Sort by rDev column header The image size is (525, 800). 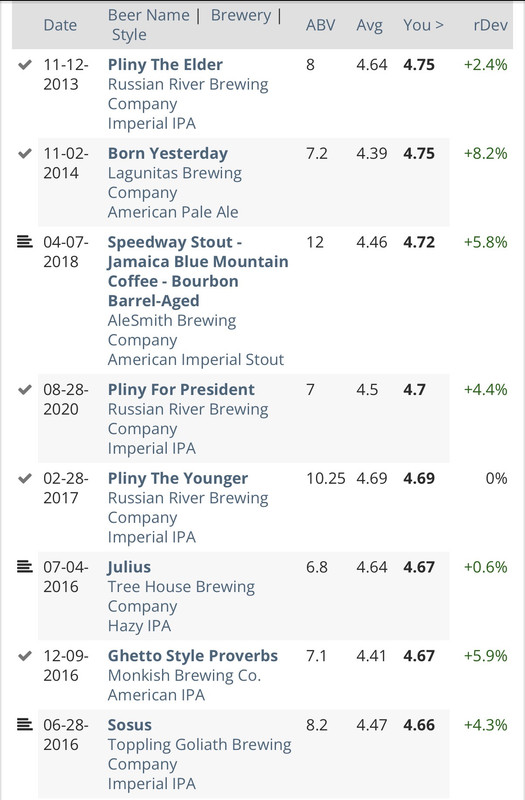(x=490, y=25)
